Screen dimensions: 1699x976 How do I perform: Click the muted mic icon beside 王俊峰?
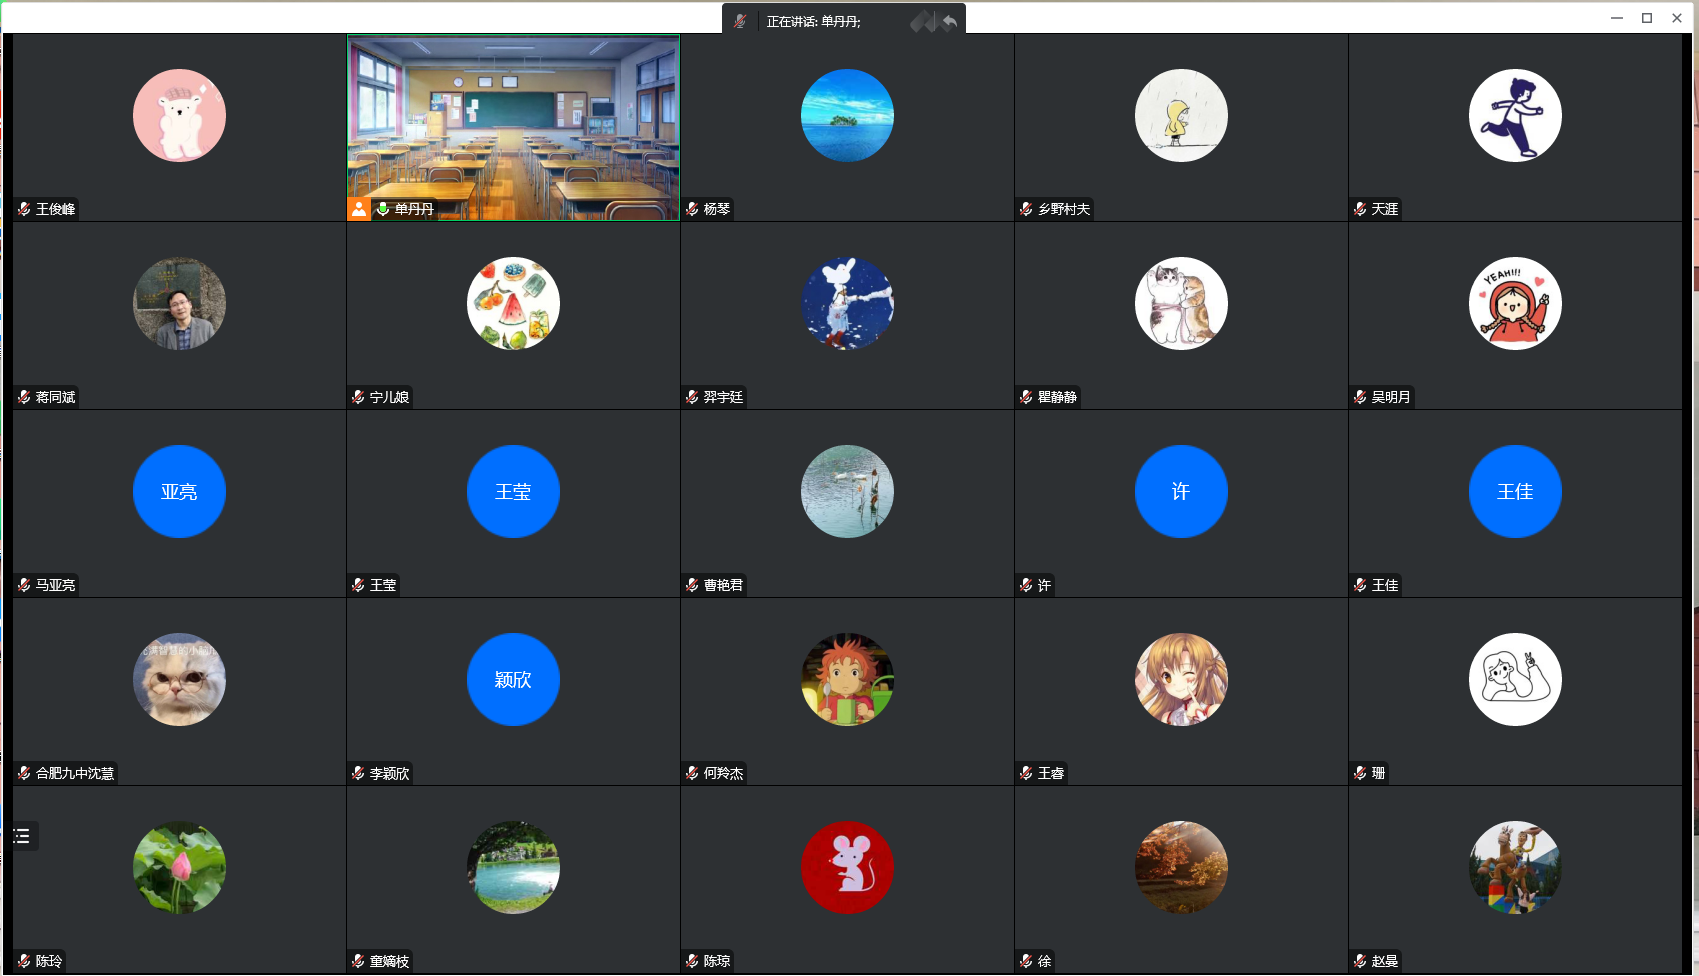point(24,209)
